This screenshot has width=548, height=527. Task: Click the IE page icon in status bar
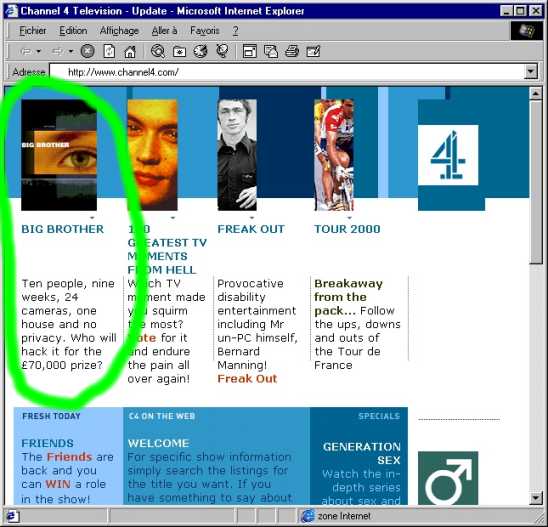pyautogui.click(x=12, y=516)
